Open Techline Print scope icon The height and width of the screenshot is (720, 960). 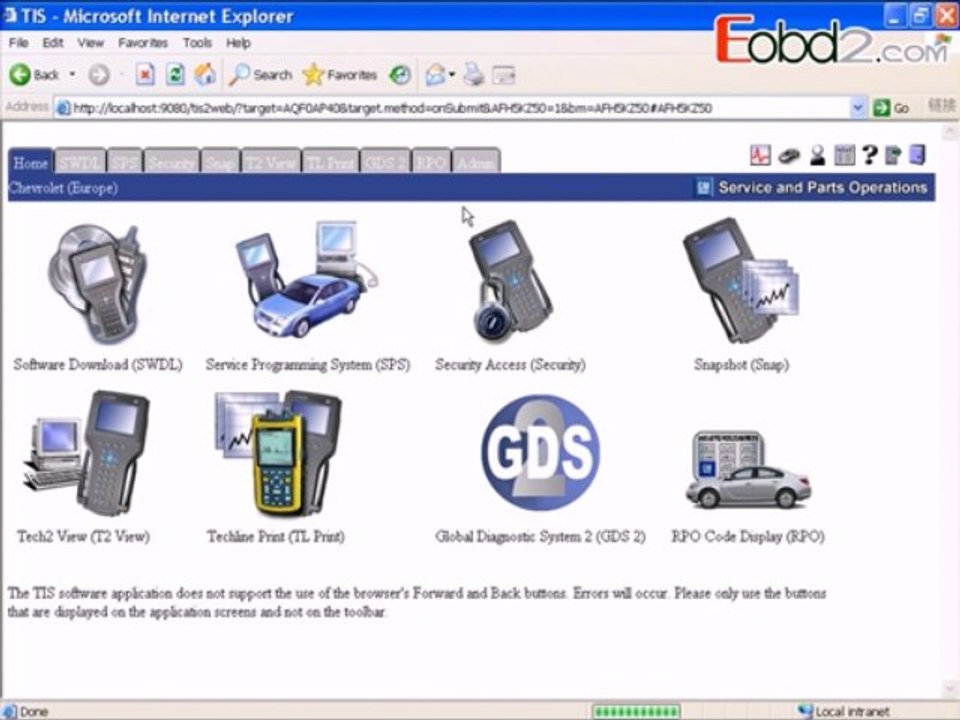coord(277,454)
